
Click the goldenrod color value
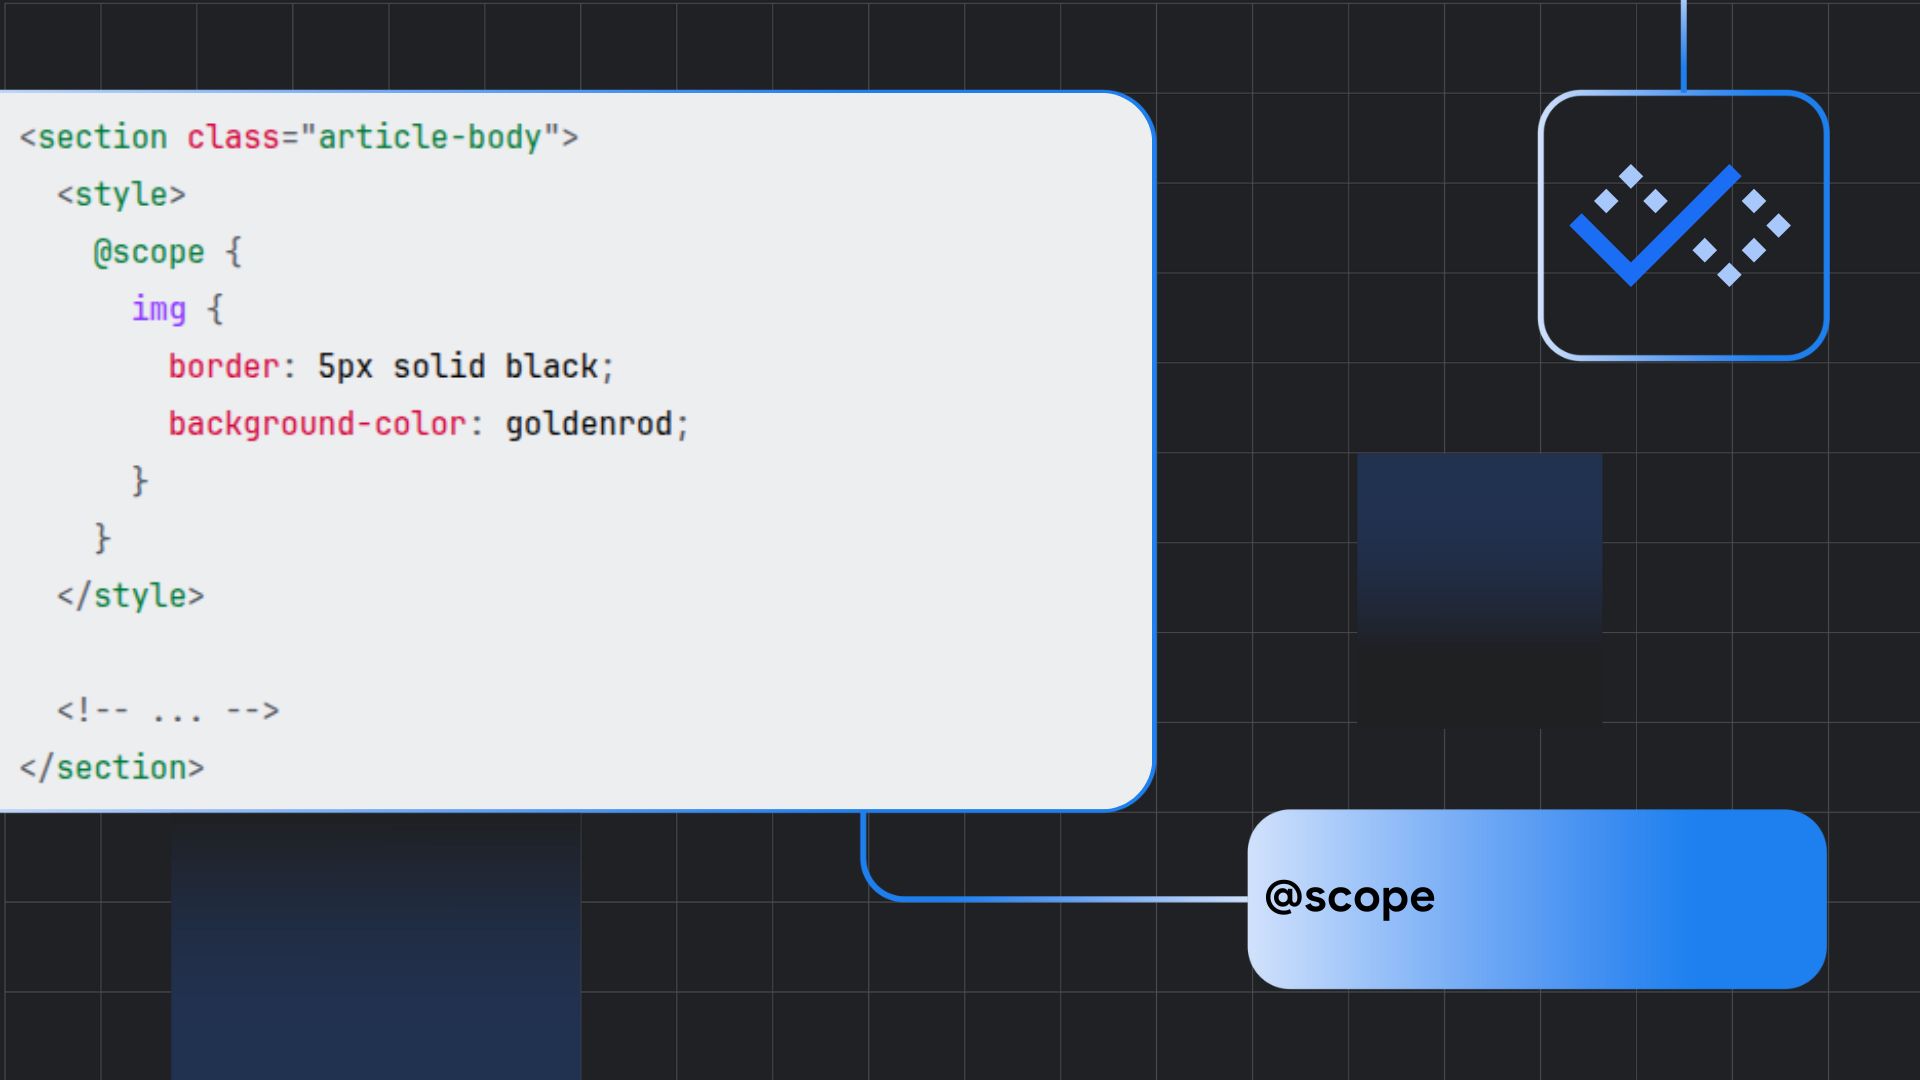click(x=589, y=424)
